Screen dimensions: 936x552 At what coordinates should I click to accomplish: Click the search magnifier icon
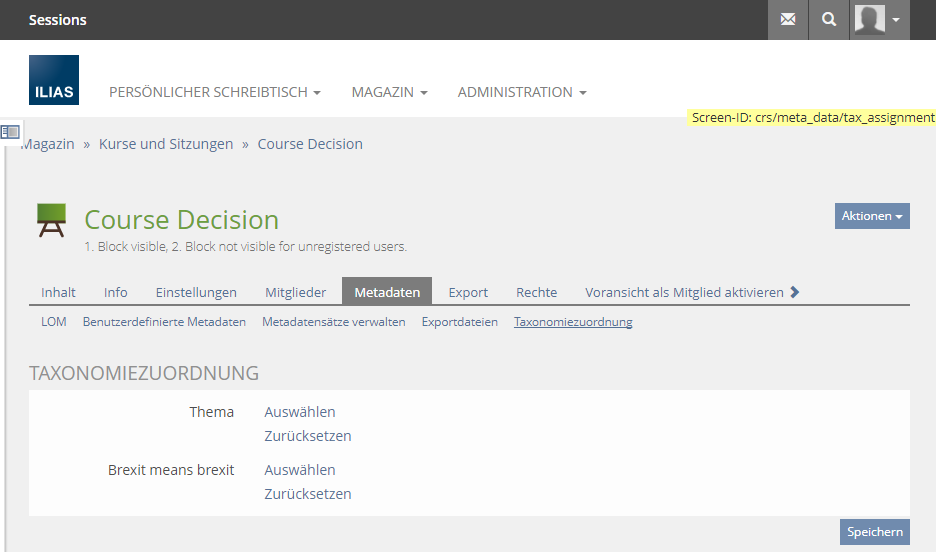coord(828,20)
